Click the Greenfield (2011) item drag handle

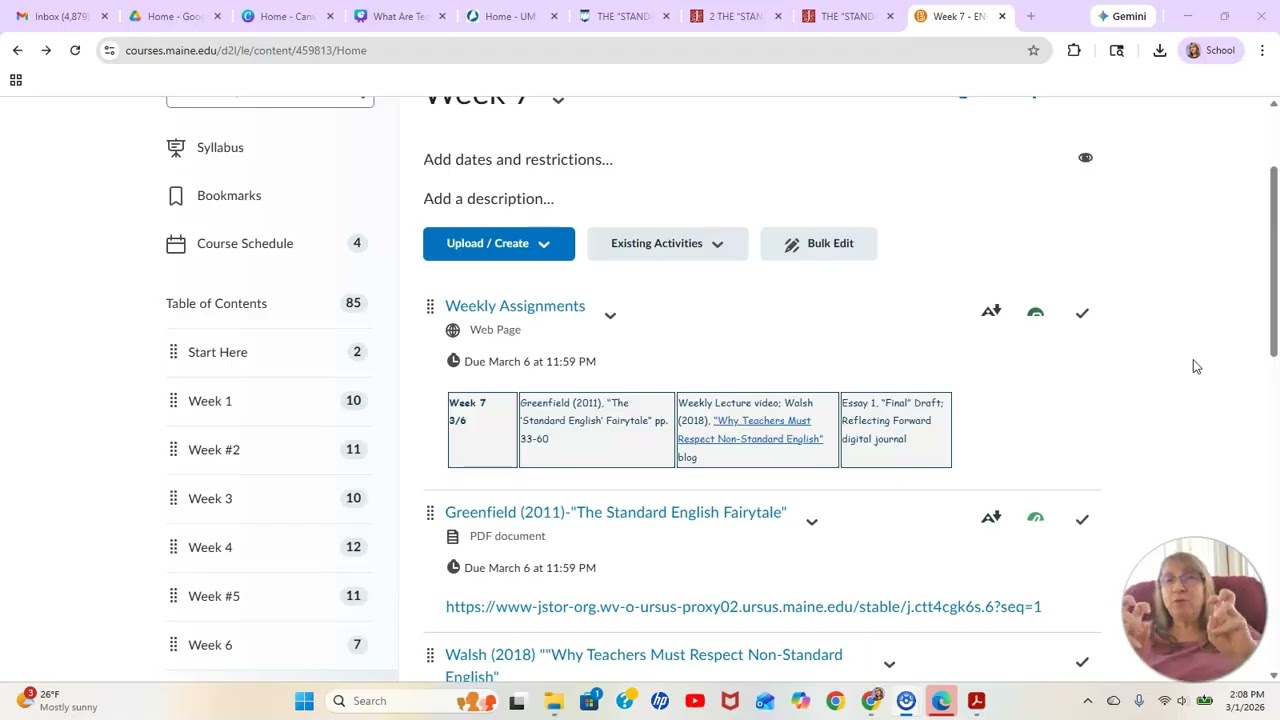430,512
